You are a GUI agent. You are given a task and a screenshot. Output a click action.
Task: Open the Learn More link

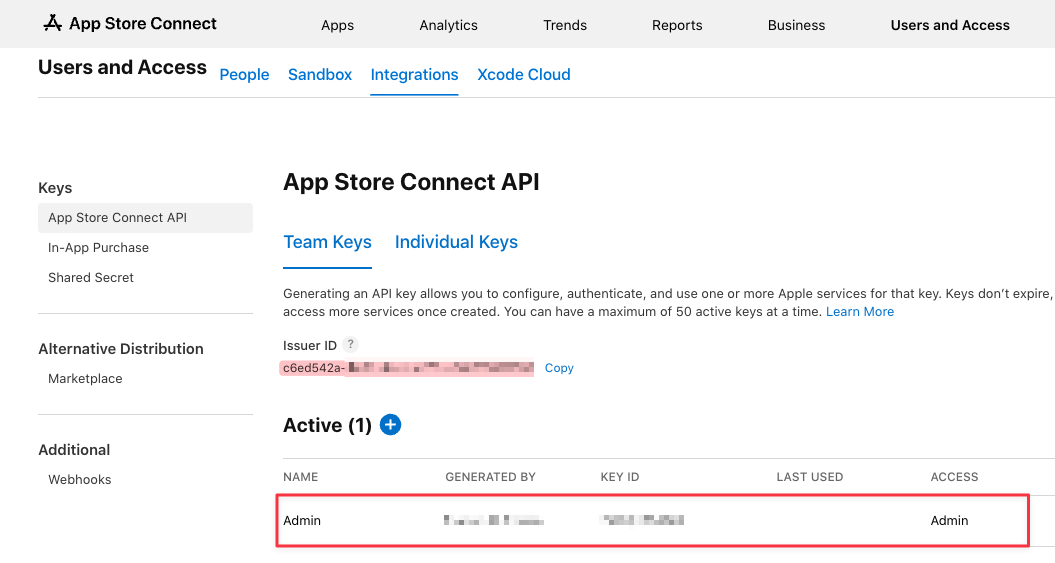[x=860, y=312]
